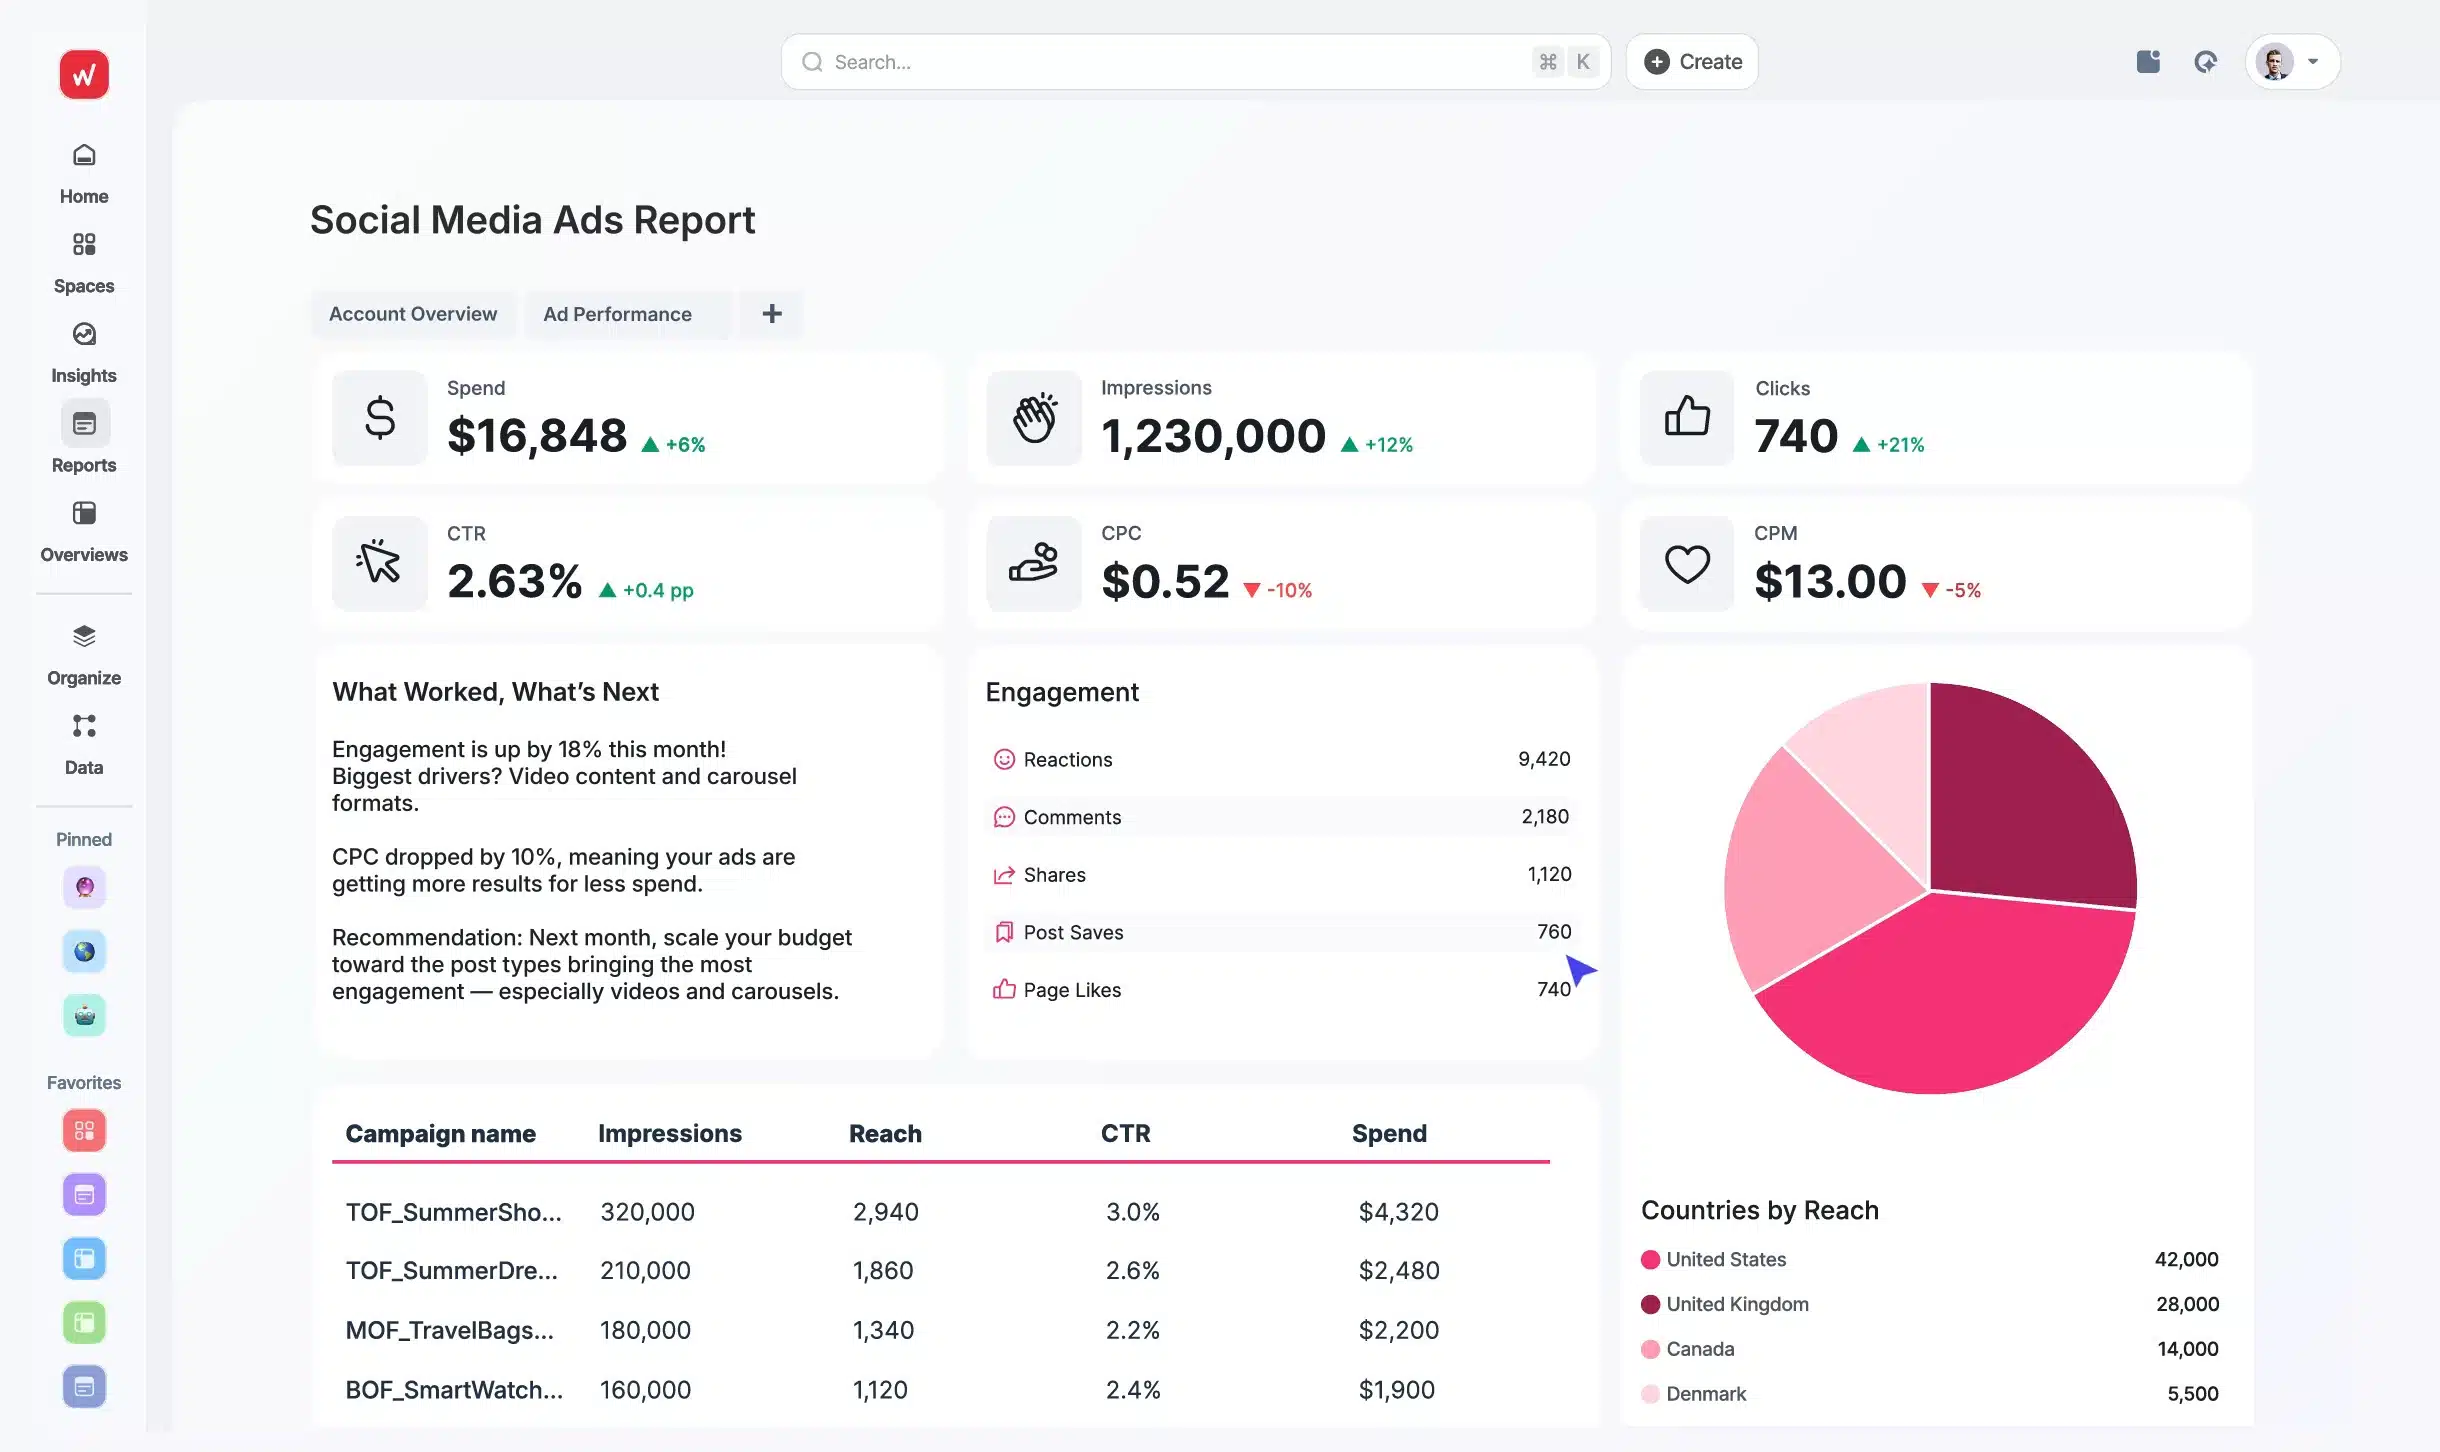Select the Account Overview tab
The image size is (2440, 1452).
(x=413, y=314)
